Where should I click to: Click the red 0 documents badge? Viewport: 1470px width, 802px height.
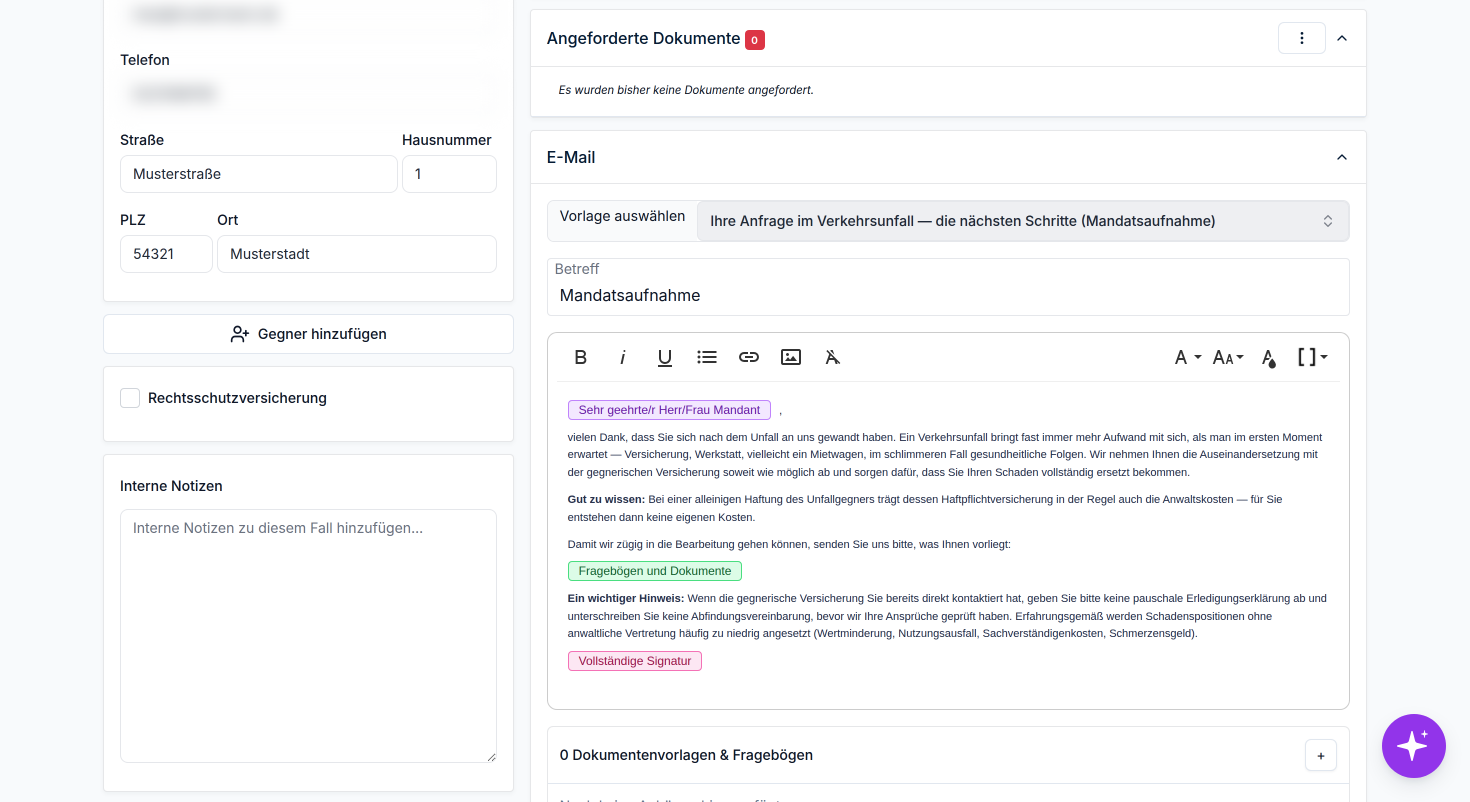(755, 40)
